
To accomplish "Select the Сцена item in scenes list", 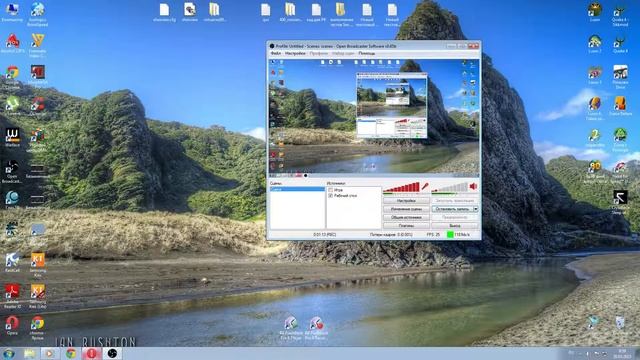I will click(x=297, y=189).
